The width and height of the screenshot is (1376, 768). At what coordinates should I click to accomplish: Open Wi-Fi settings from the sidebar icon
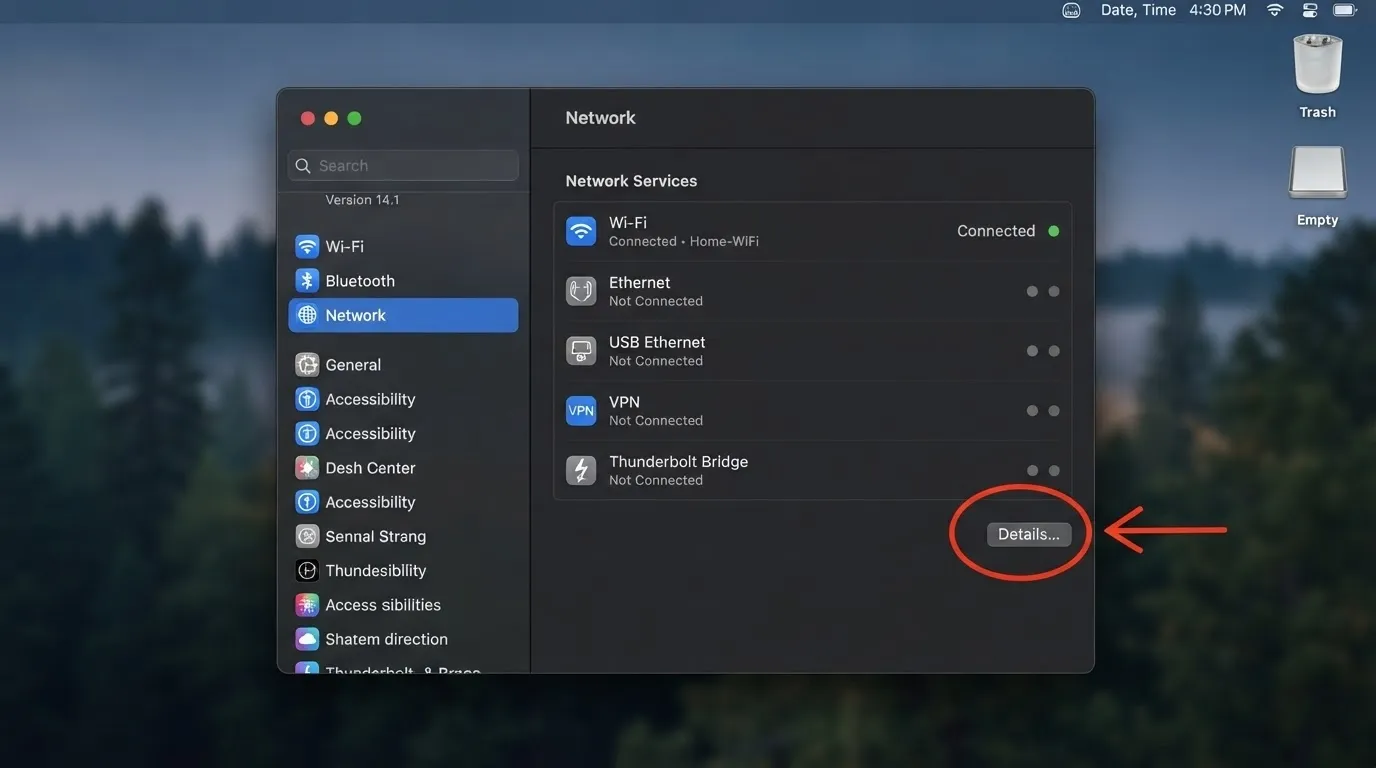[307, 246]
